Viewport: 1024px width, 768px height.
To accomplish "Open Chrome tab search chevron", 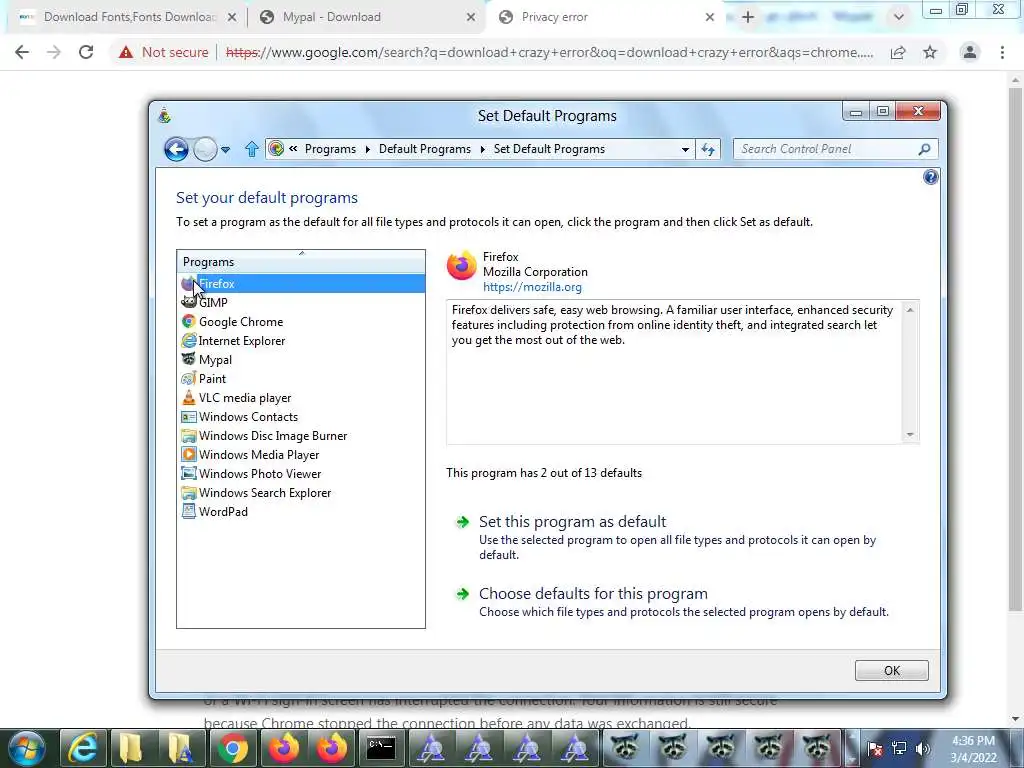I will click(899, 17).
